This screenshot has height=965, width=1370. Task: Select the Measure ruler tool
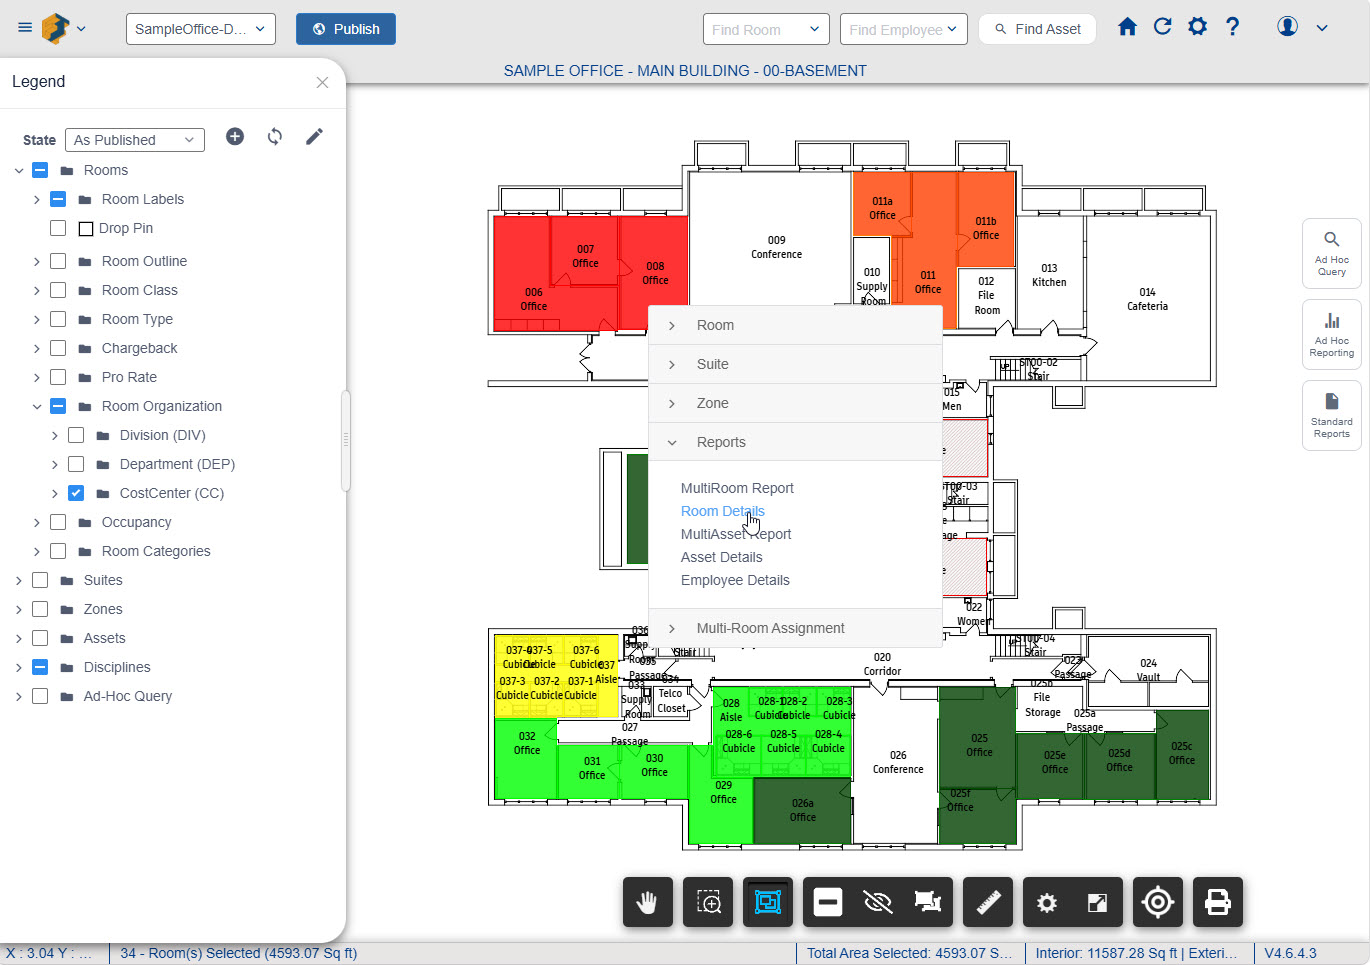[x=988, y=902]
